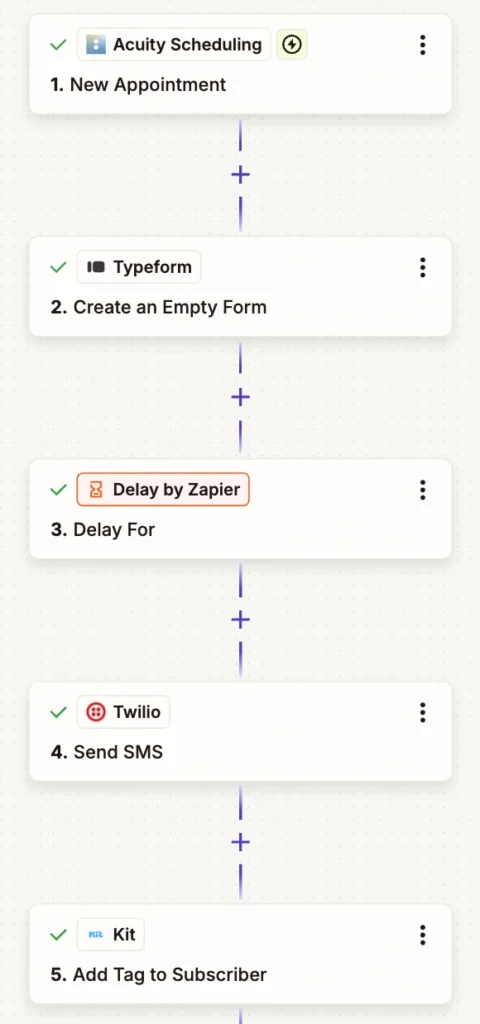Click green checkmark on New Appointment step

click(59, 45)
